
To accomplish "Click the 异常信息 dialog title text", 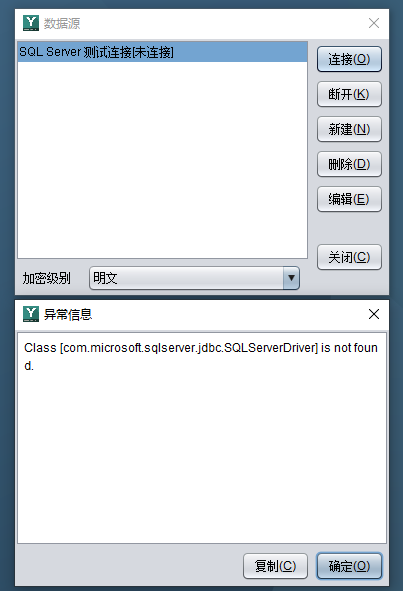I will coord(68,314).
